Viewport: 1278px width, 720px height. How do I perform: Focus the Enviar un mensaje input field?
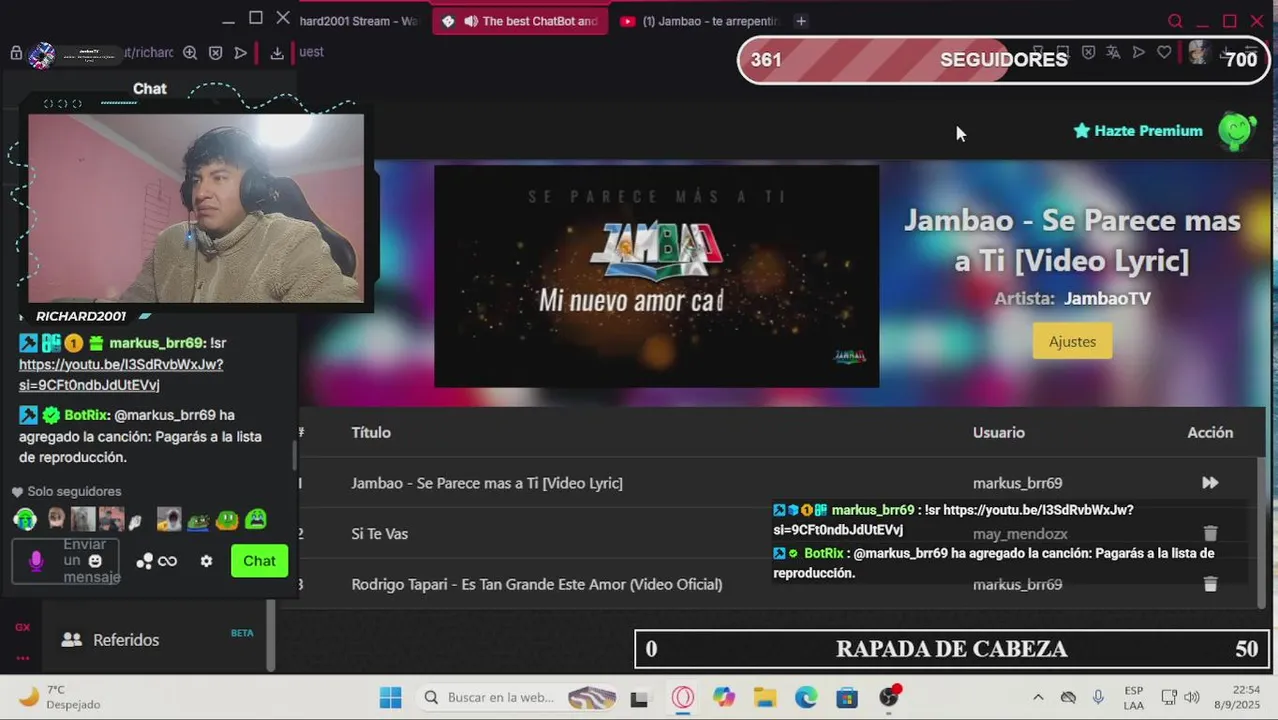pyautogui.click(x=65, y=561)
